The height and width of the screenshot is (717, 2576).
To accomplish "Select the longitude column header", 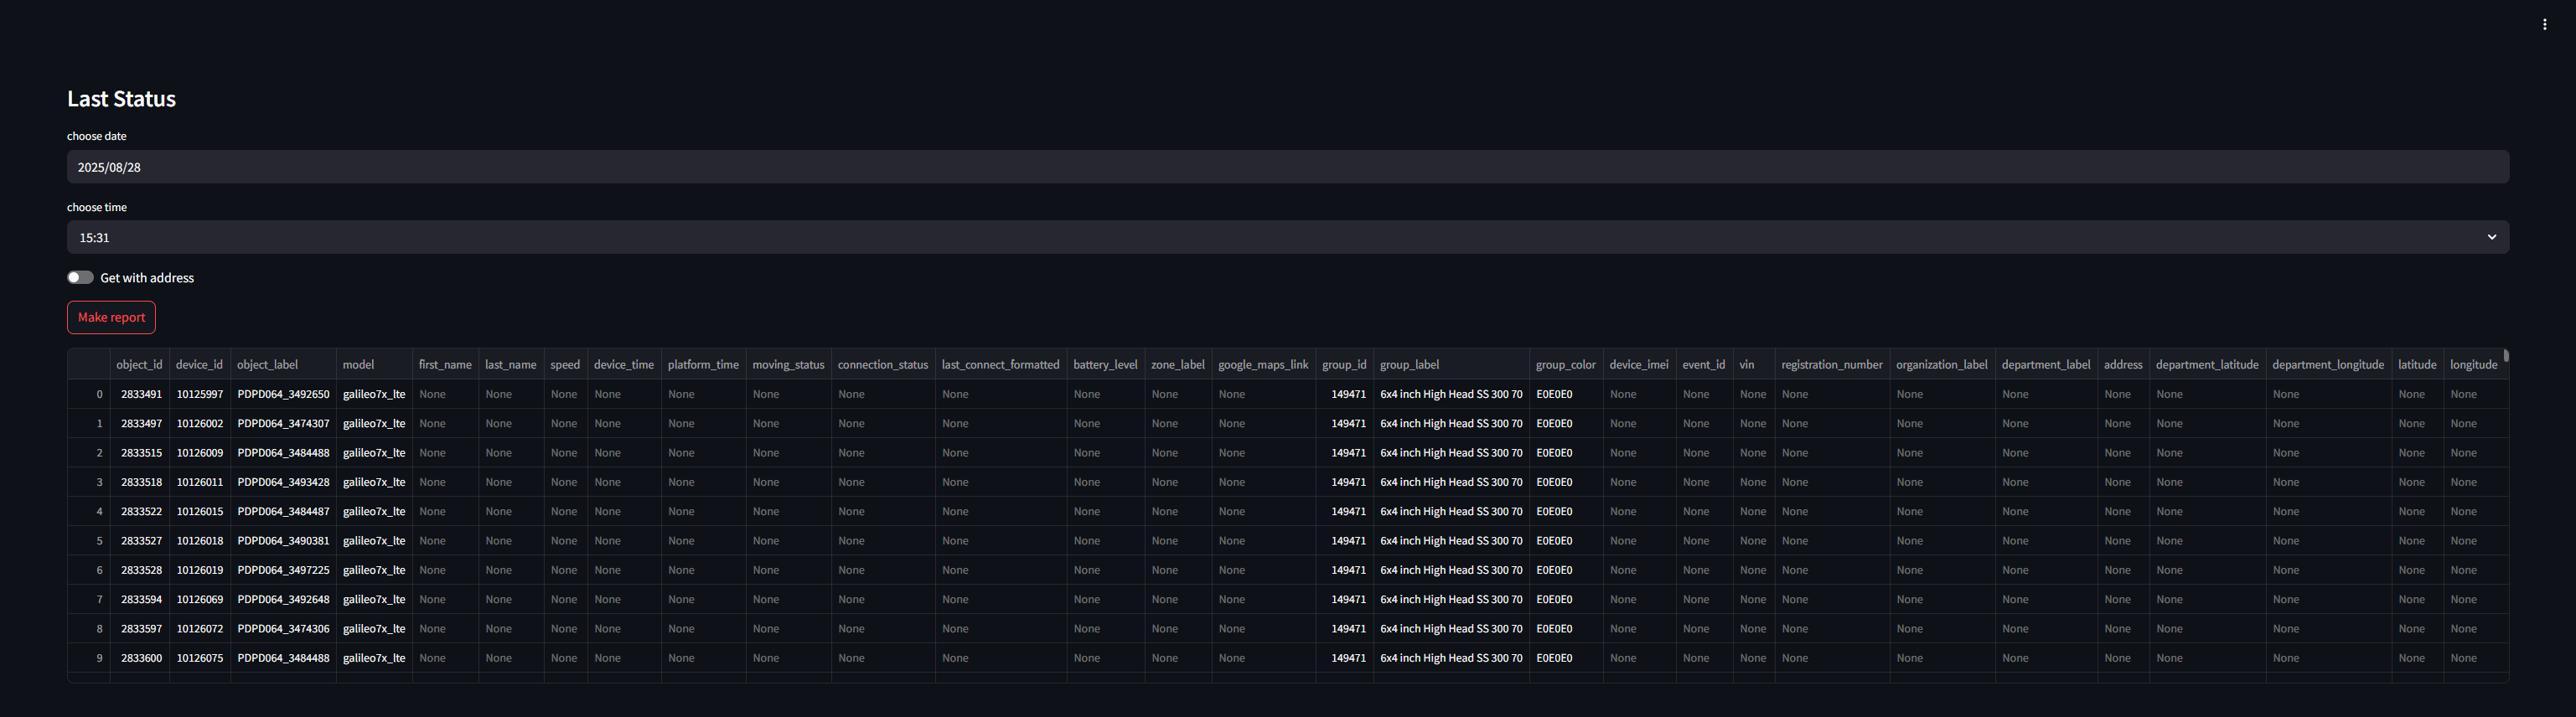I will pyautogui.click(x=2473, y=365).
